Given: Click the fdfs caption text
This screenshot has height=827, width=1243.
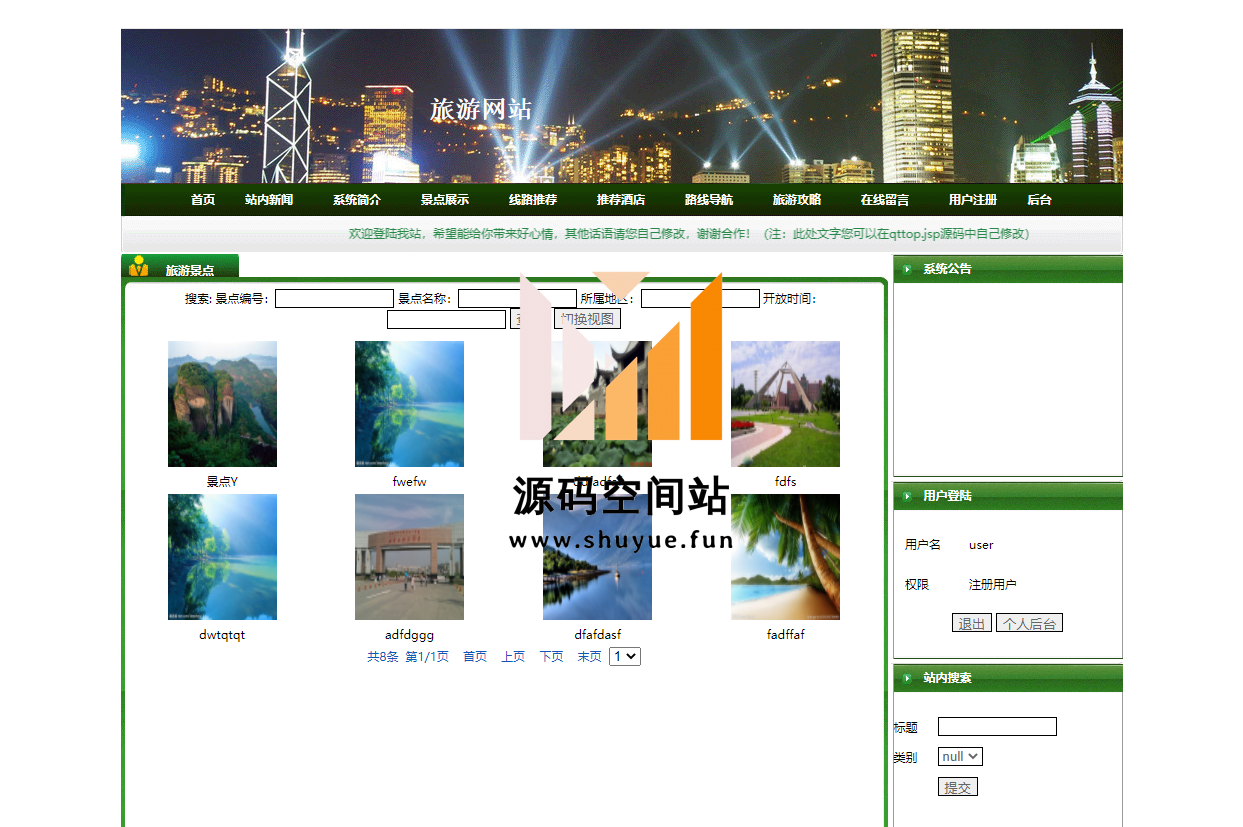Looking at the screenshot, I should (785, 482).
